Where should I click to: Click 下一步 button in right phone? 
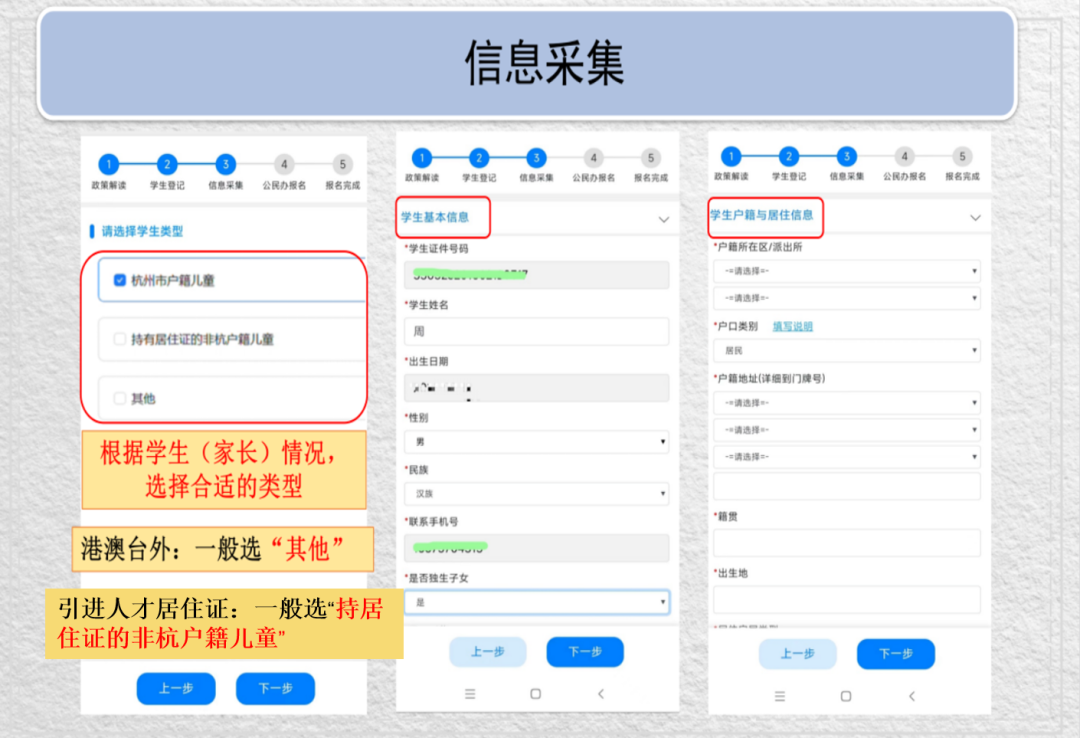[x=895, y=653]
